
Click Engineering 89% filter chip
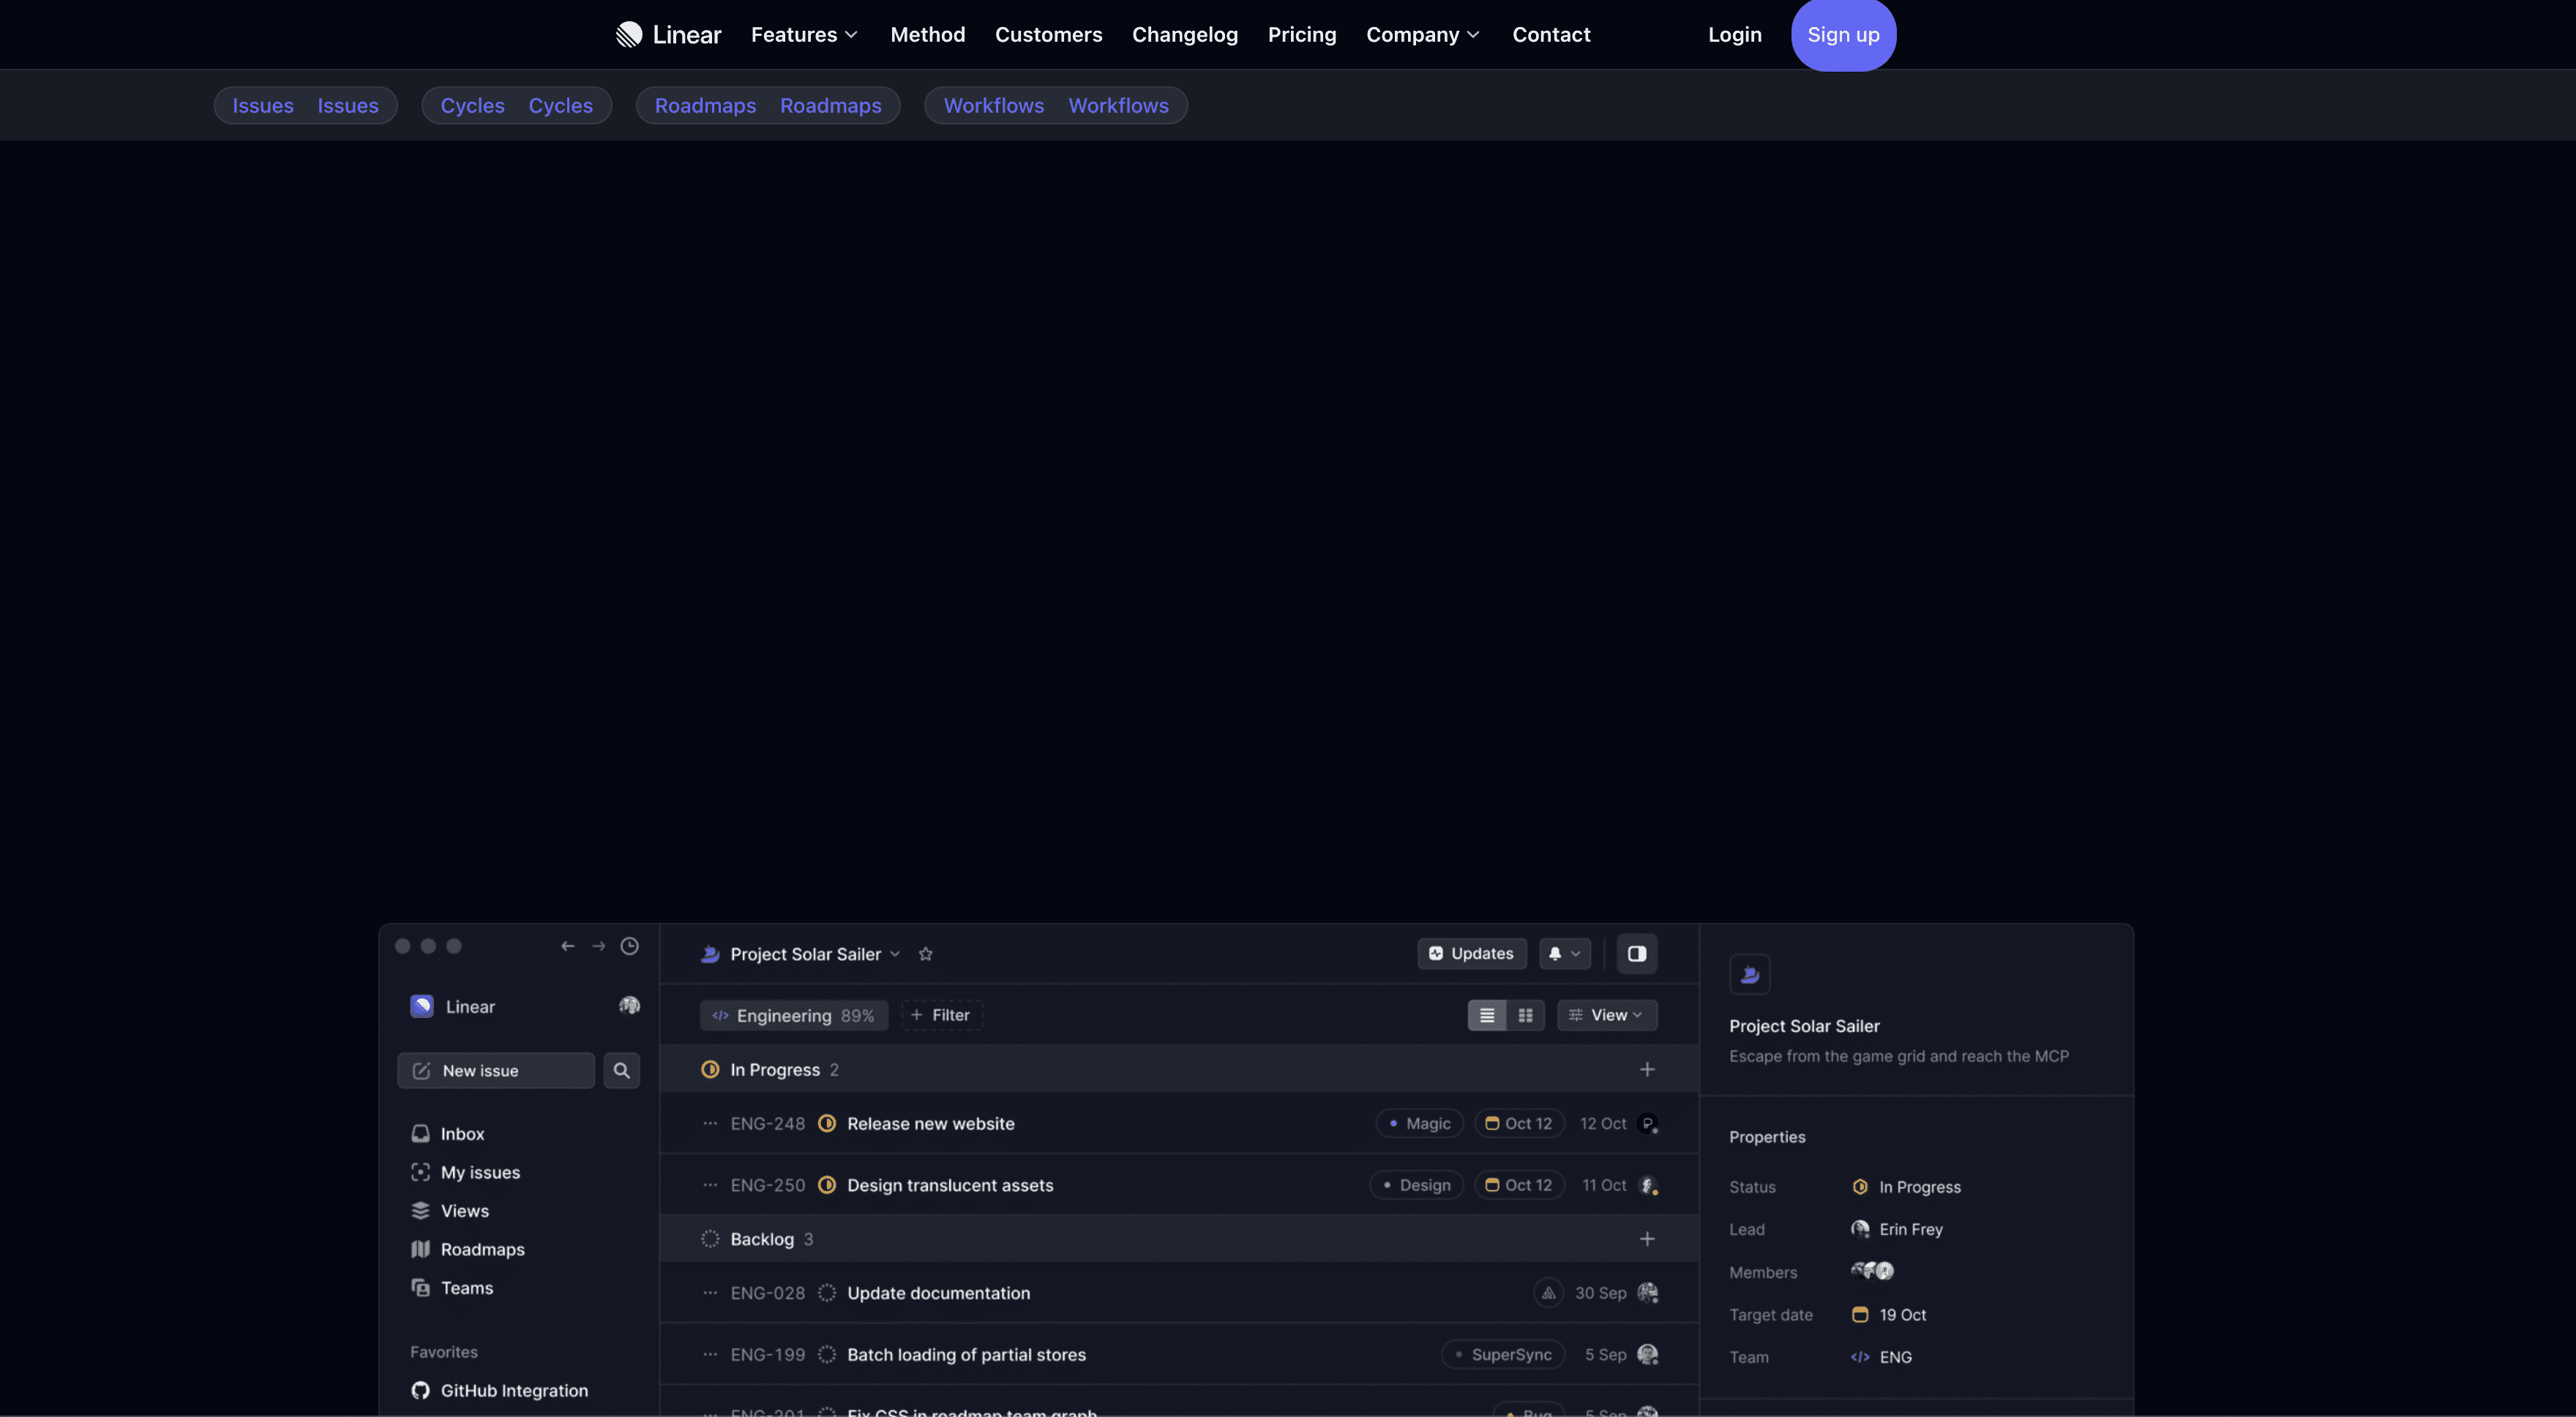point(794,1015)
